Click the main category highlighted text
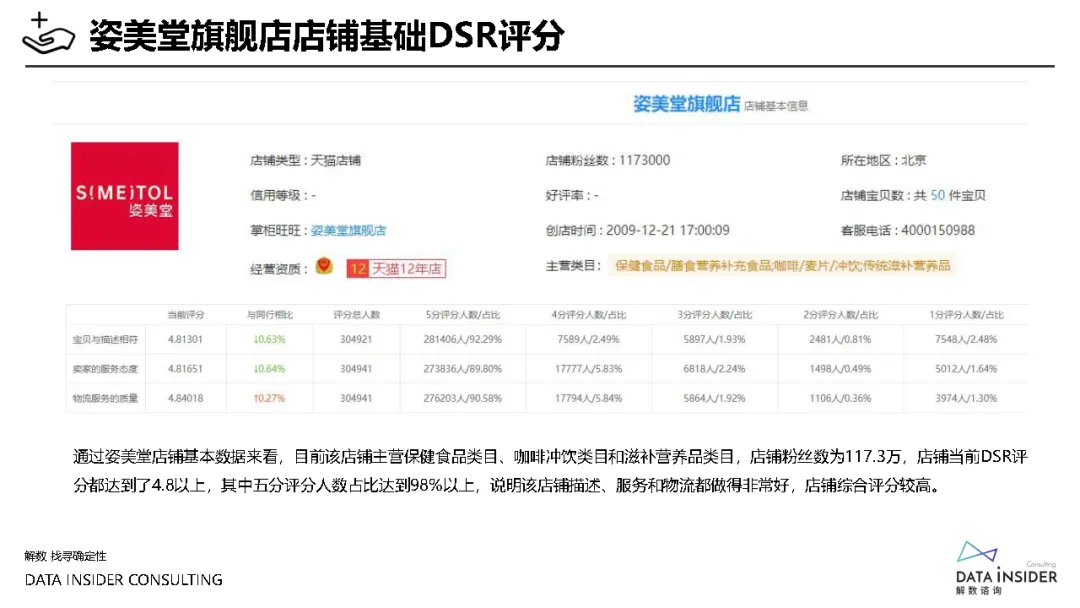This screenshot has height=608, width=1080. (x=782, y=266)
